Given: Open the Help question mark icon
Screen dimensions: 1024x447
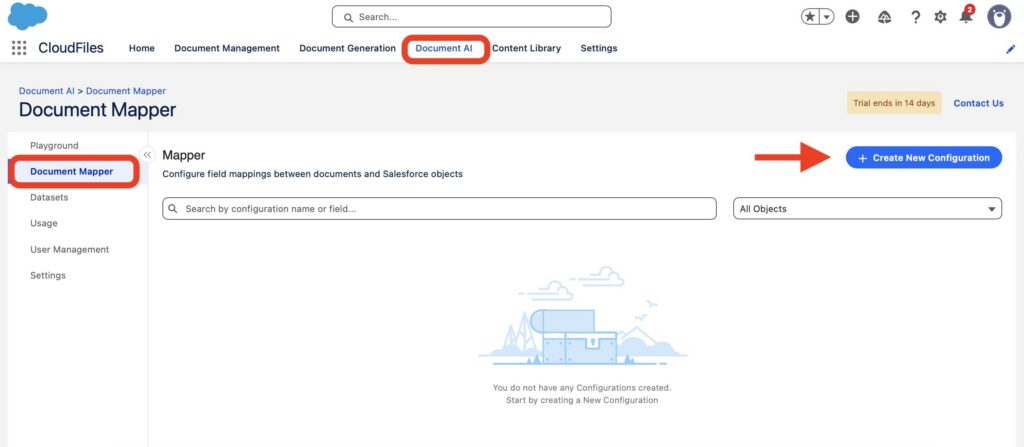Looking at the screenshot, I should (916, 17).
